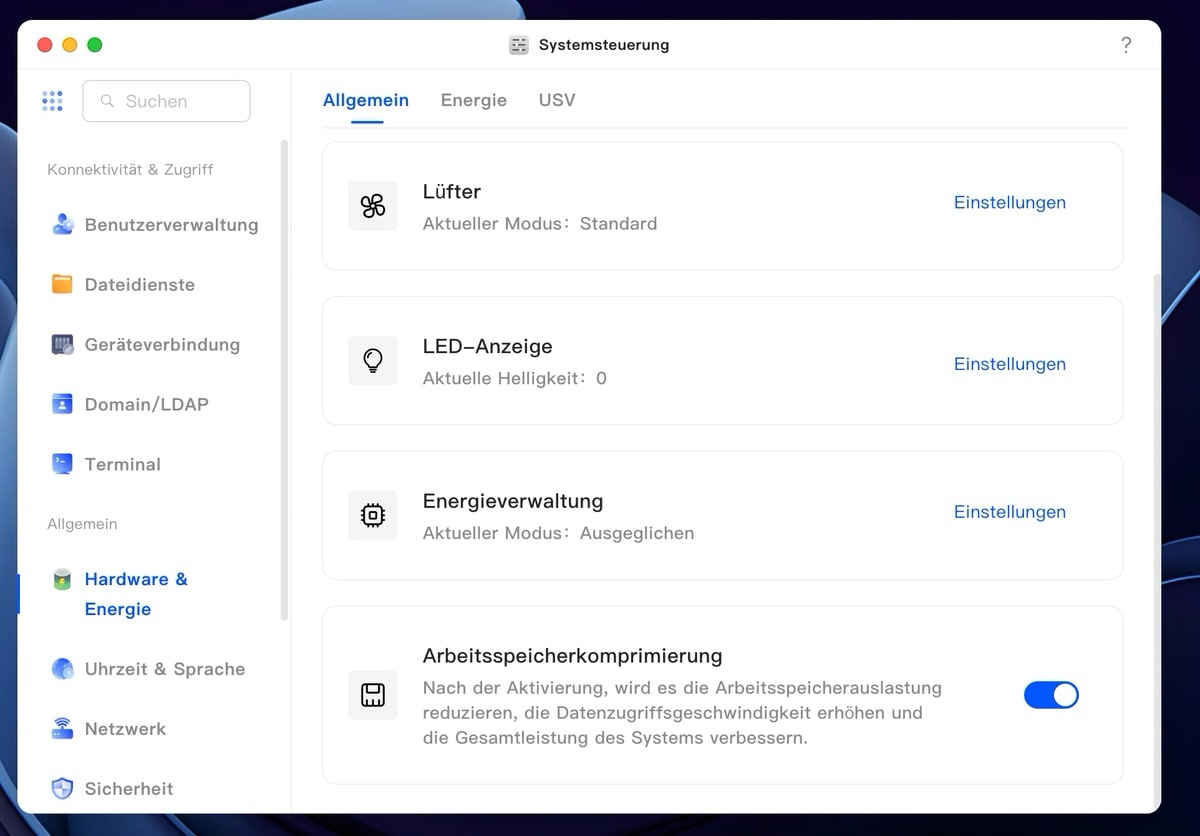Open Einstellungen for LED-Anzeige
This screenshot has width=1200, height=836.
coord(1009,364)
